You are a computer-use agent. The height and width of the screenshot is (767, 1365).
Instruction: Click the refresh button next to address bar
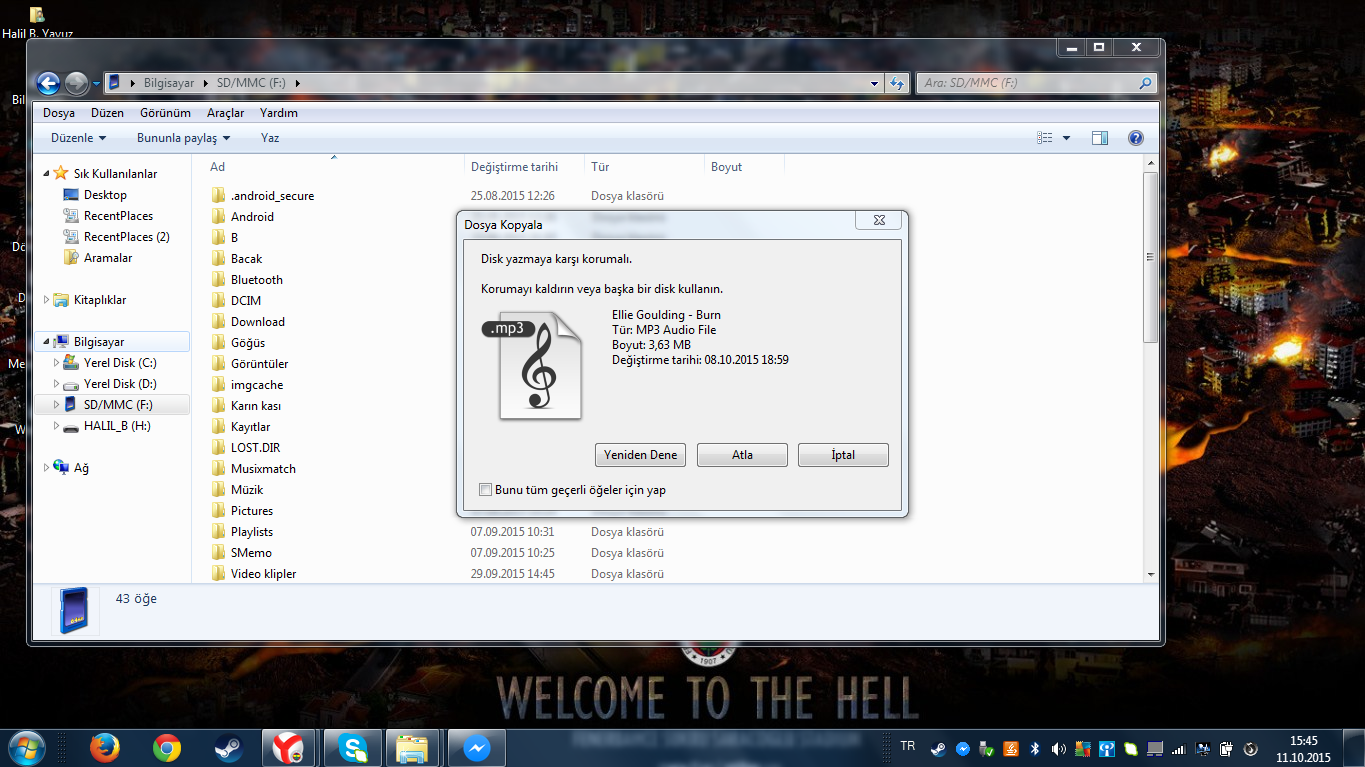[898, 83]
